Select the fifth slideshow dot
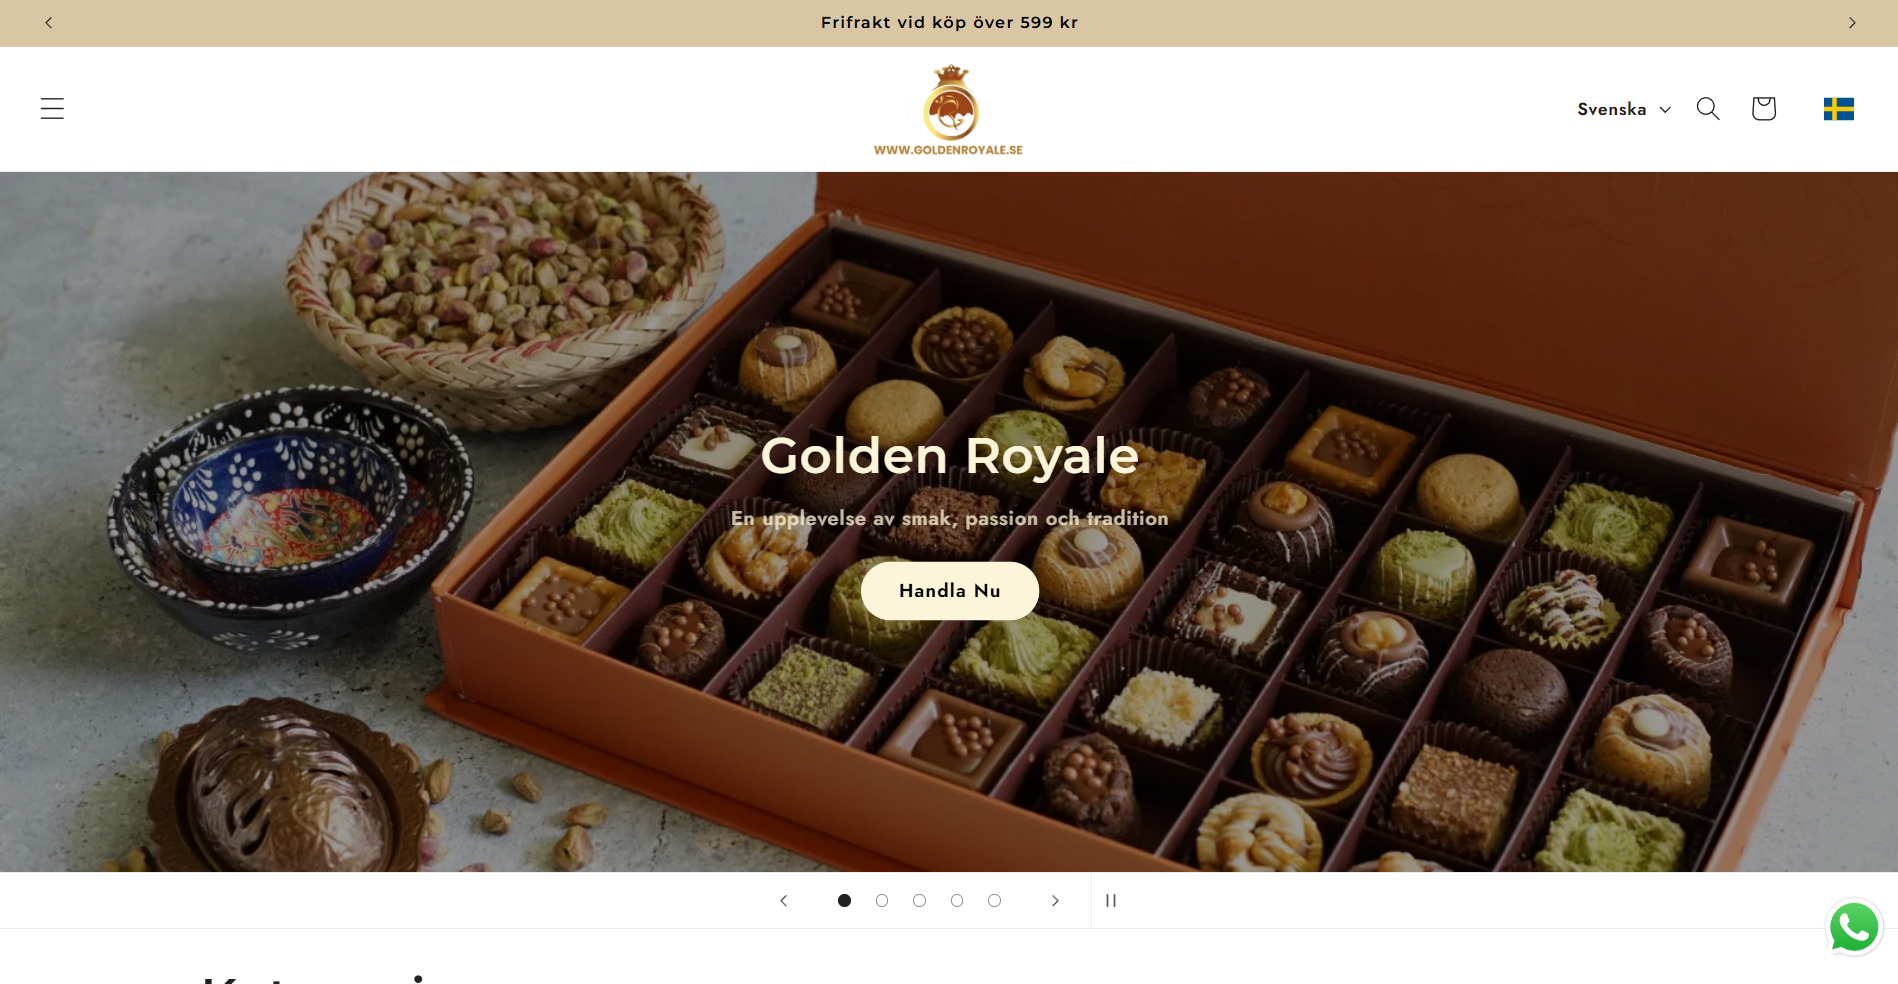 pyautogui.click(x=994, y=900)
